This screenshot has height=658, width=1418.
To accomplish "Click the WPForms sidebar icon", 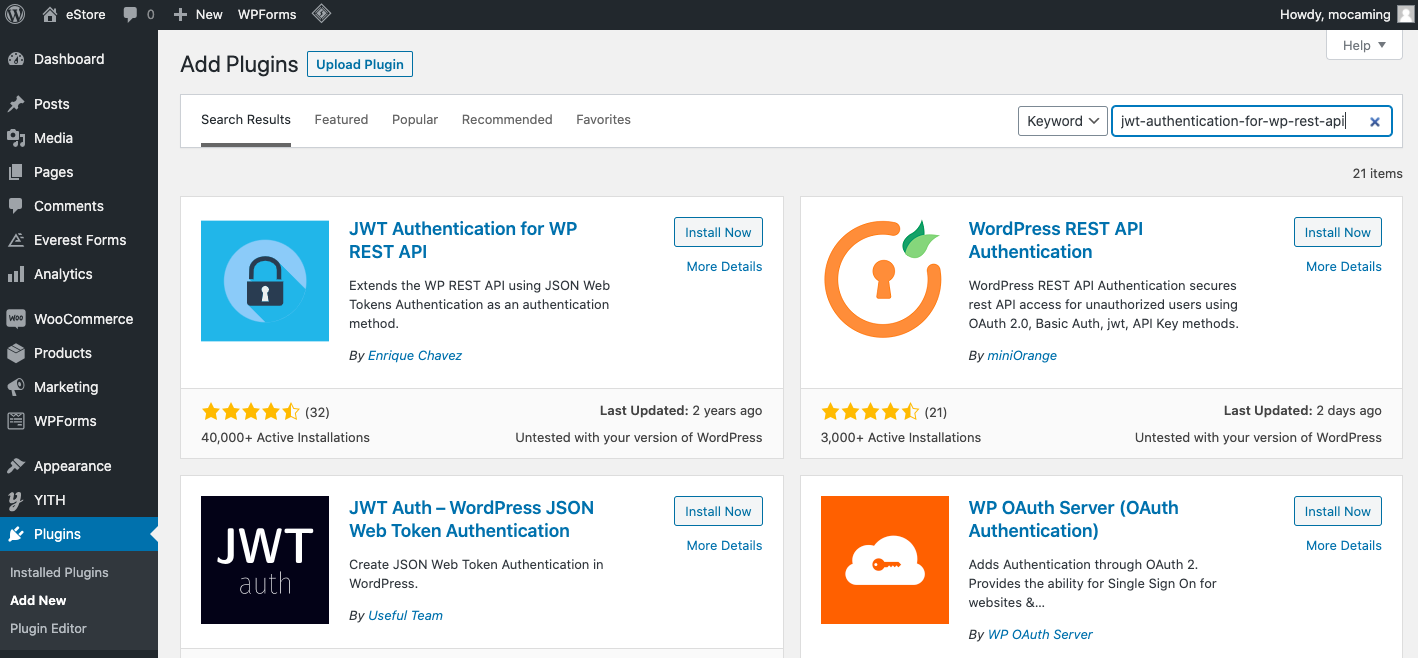I will tap(16, 421).
